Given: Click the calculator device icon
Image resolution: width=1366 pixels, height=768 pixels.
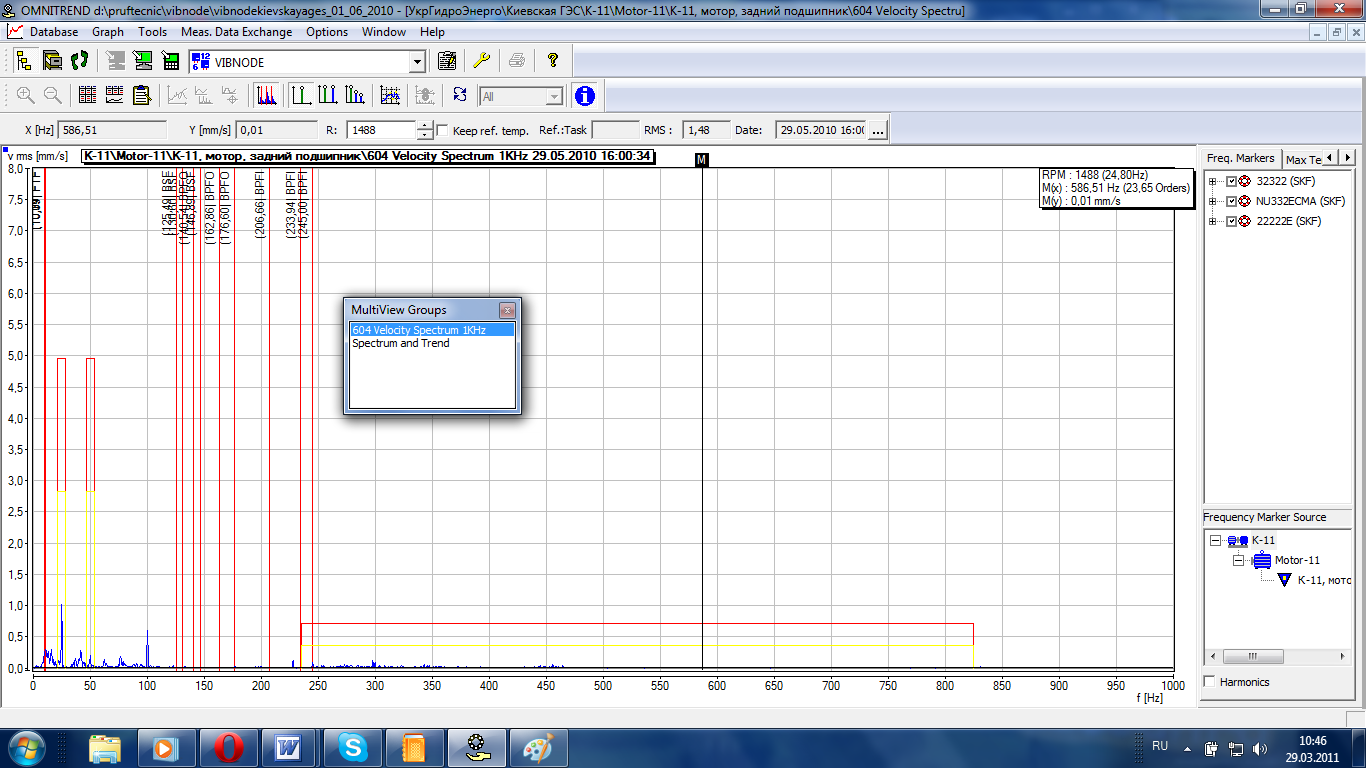Looking at the screenshot, I should (x=171, y=61).
